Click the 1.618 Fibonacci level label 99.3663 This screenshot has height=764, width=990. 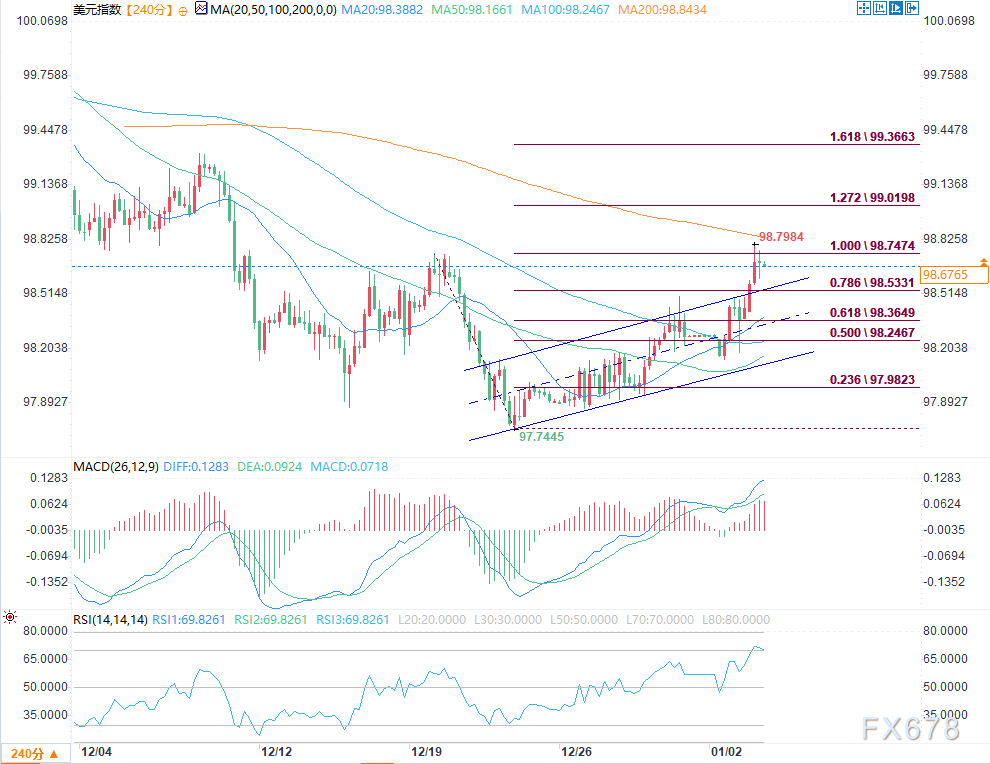[872, 137]
